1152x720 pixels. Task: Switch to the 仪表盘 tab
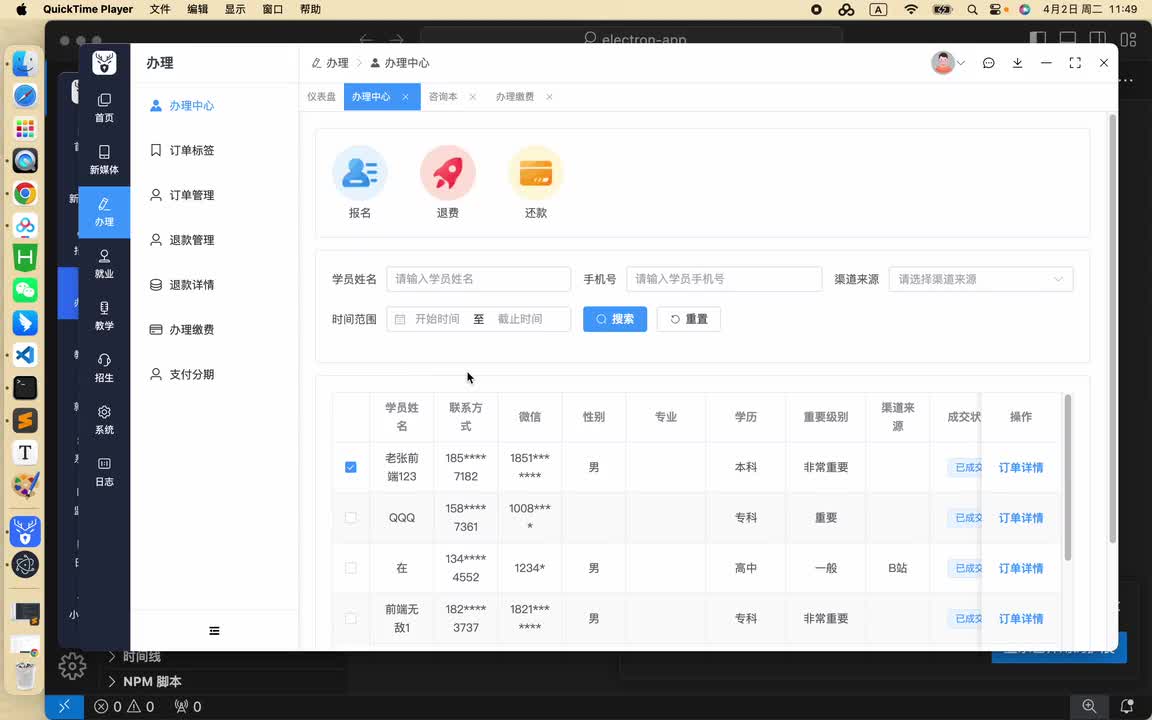321,97
